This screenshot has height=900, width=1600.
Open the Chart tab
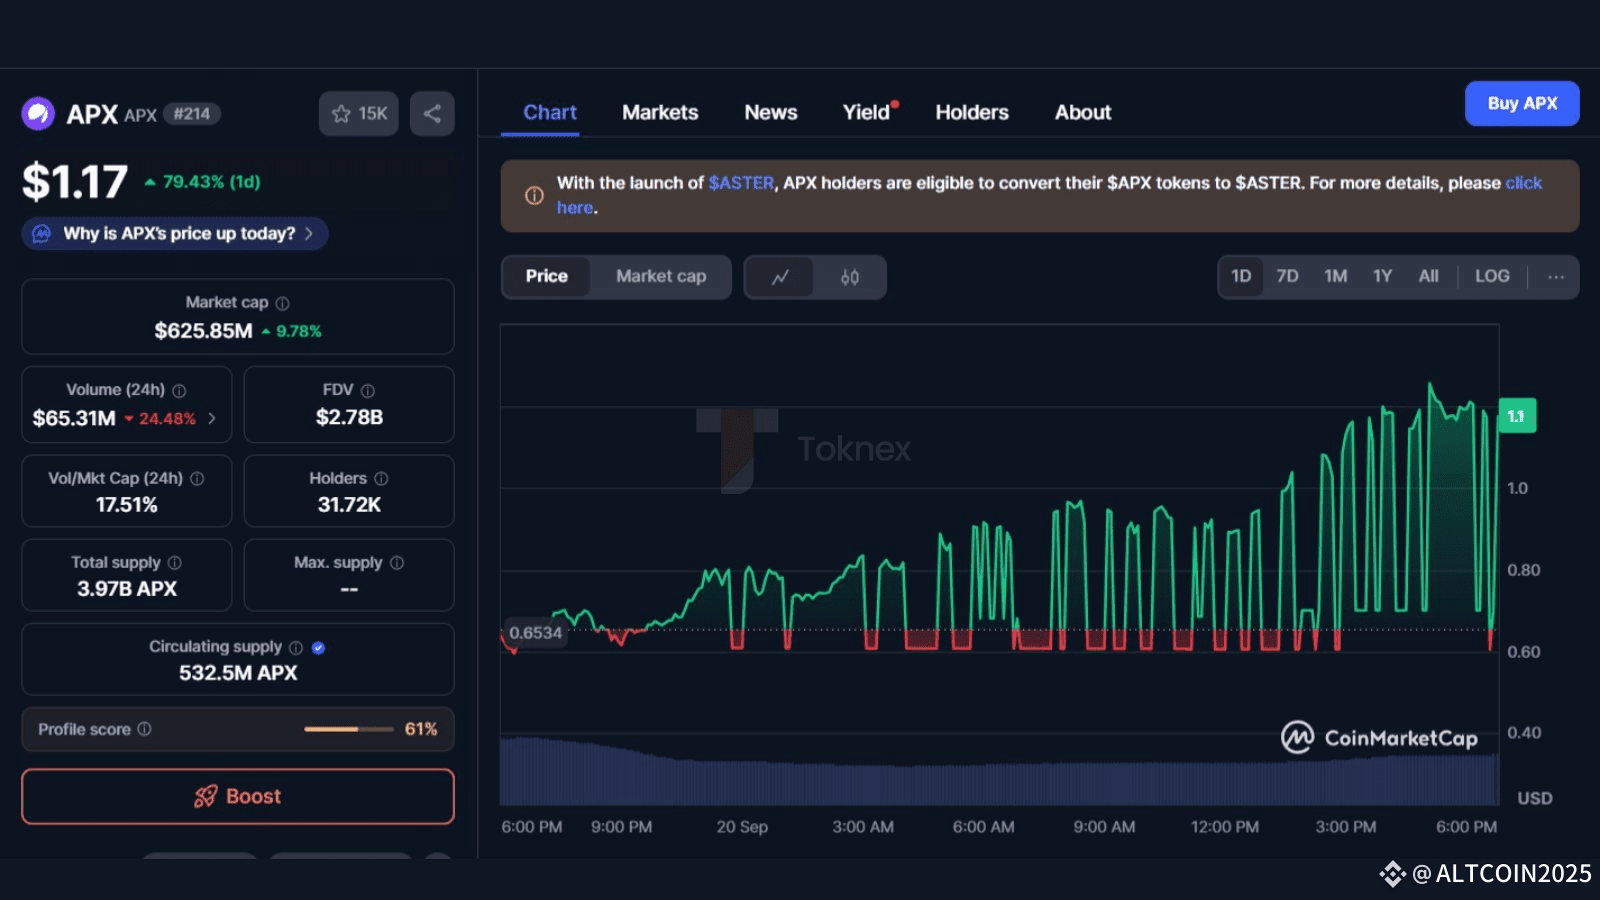click(x=550, y=113)
